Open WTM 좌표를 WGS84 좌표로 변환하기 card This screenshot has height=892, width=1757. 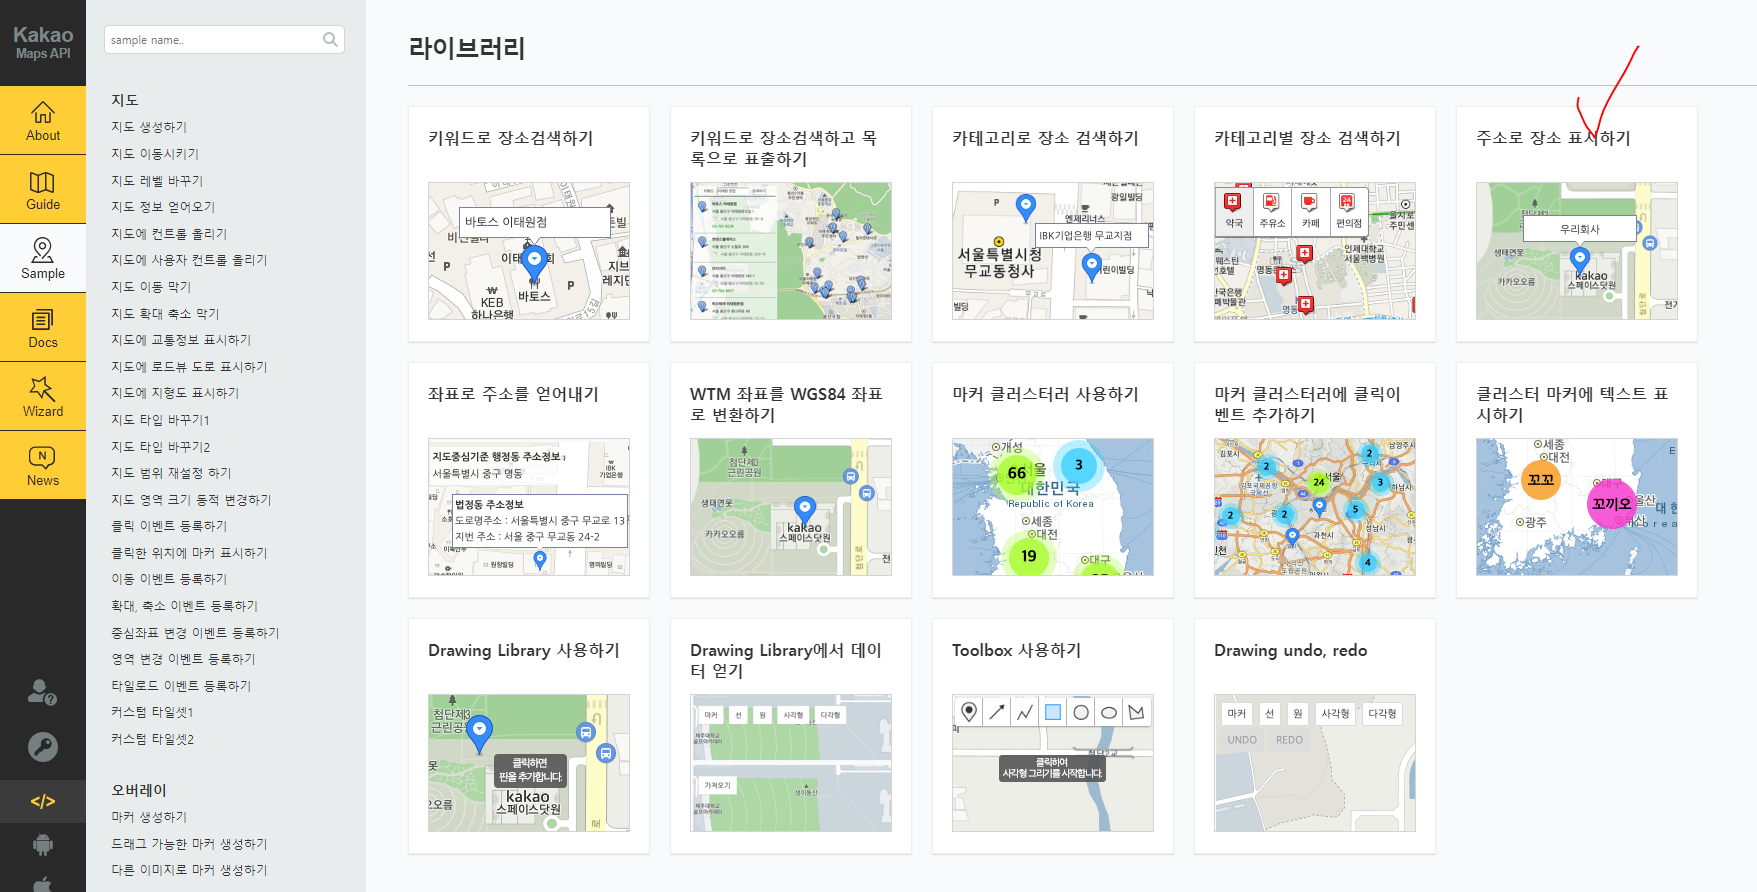[x=791, y=480]
